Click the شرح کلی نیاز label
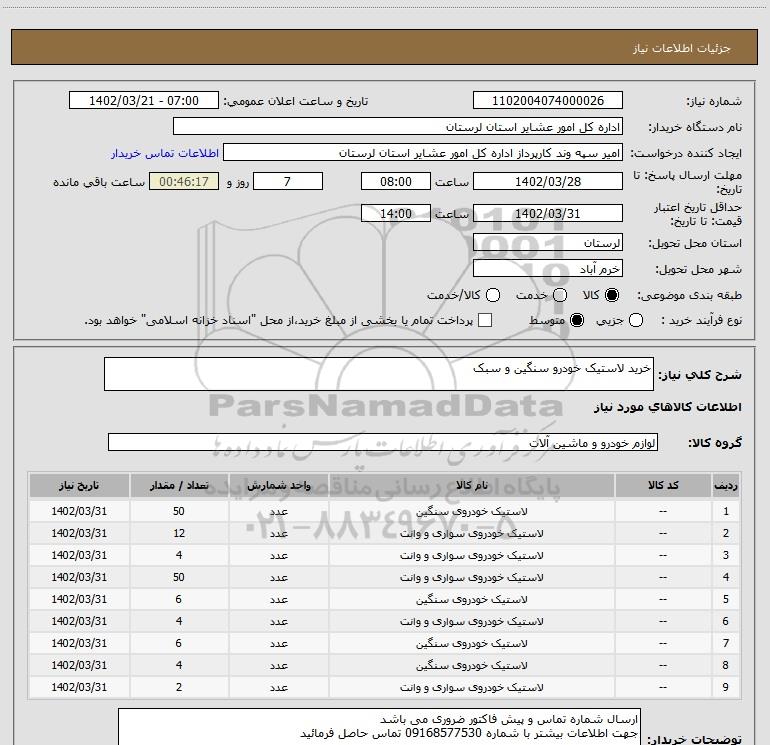770x745 pixels. [700, 375]
